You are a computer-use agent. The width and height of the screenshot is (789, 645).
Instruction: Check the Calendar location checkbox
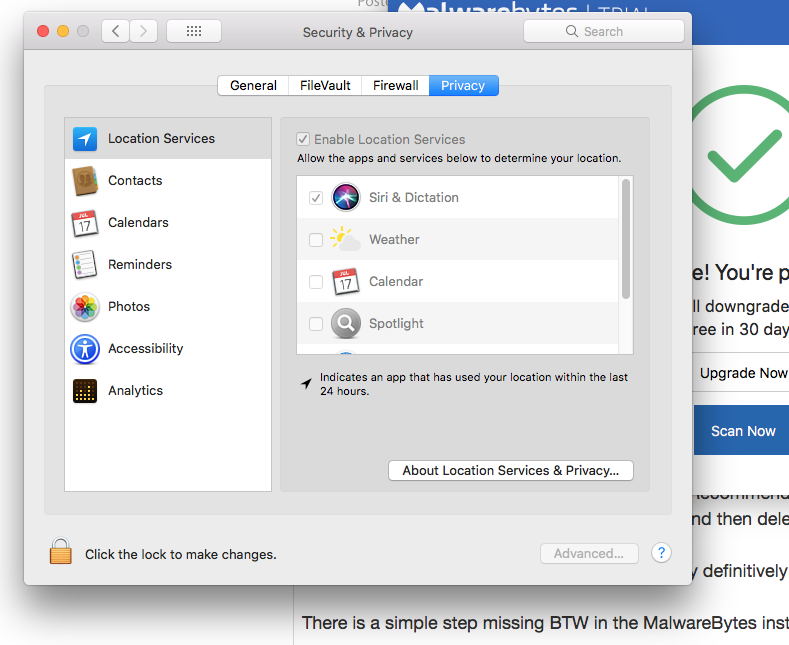(315, 282)
